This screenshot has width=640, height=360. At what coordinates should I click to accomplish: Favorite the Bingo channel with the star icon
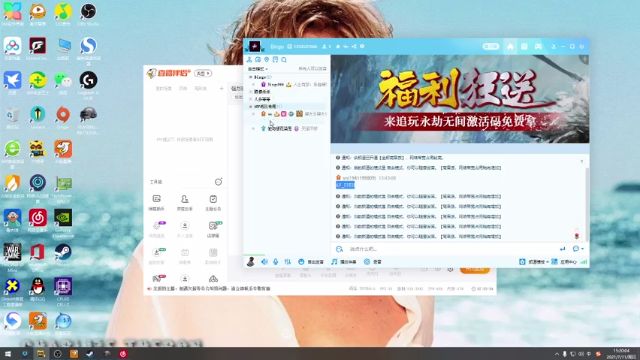click(x=338, y=47)
